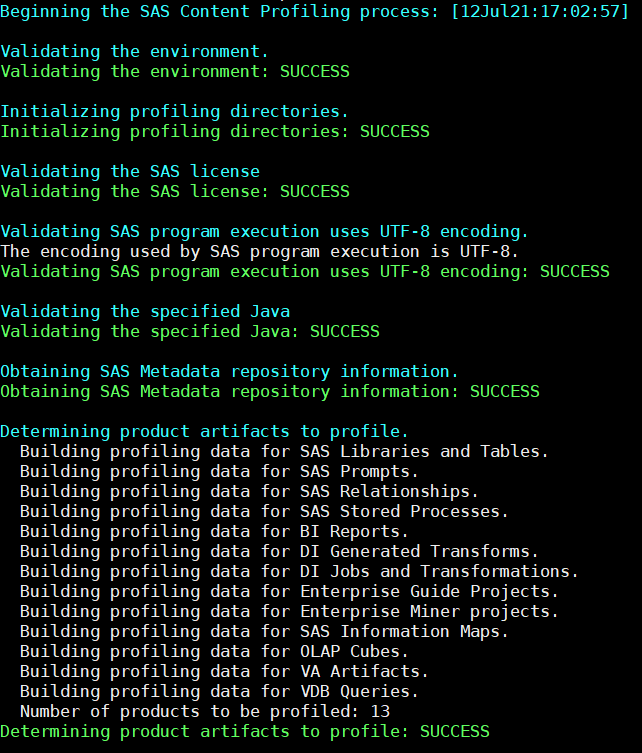Viewport: 642px width, 753px height.
Task: Click the timestamp [12Jul21:17:02:57] in first line
Action: [x=540, y=12]
